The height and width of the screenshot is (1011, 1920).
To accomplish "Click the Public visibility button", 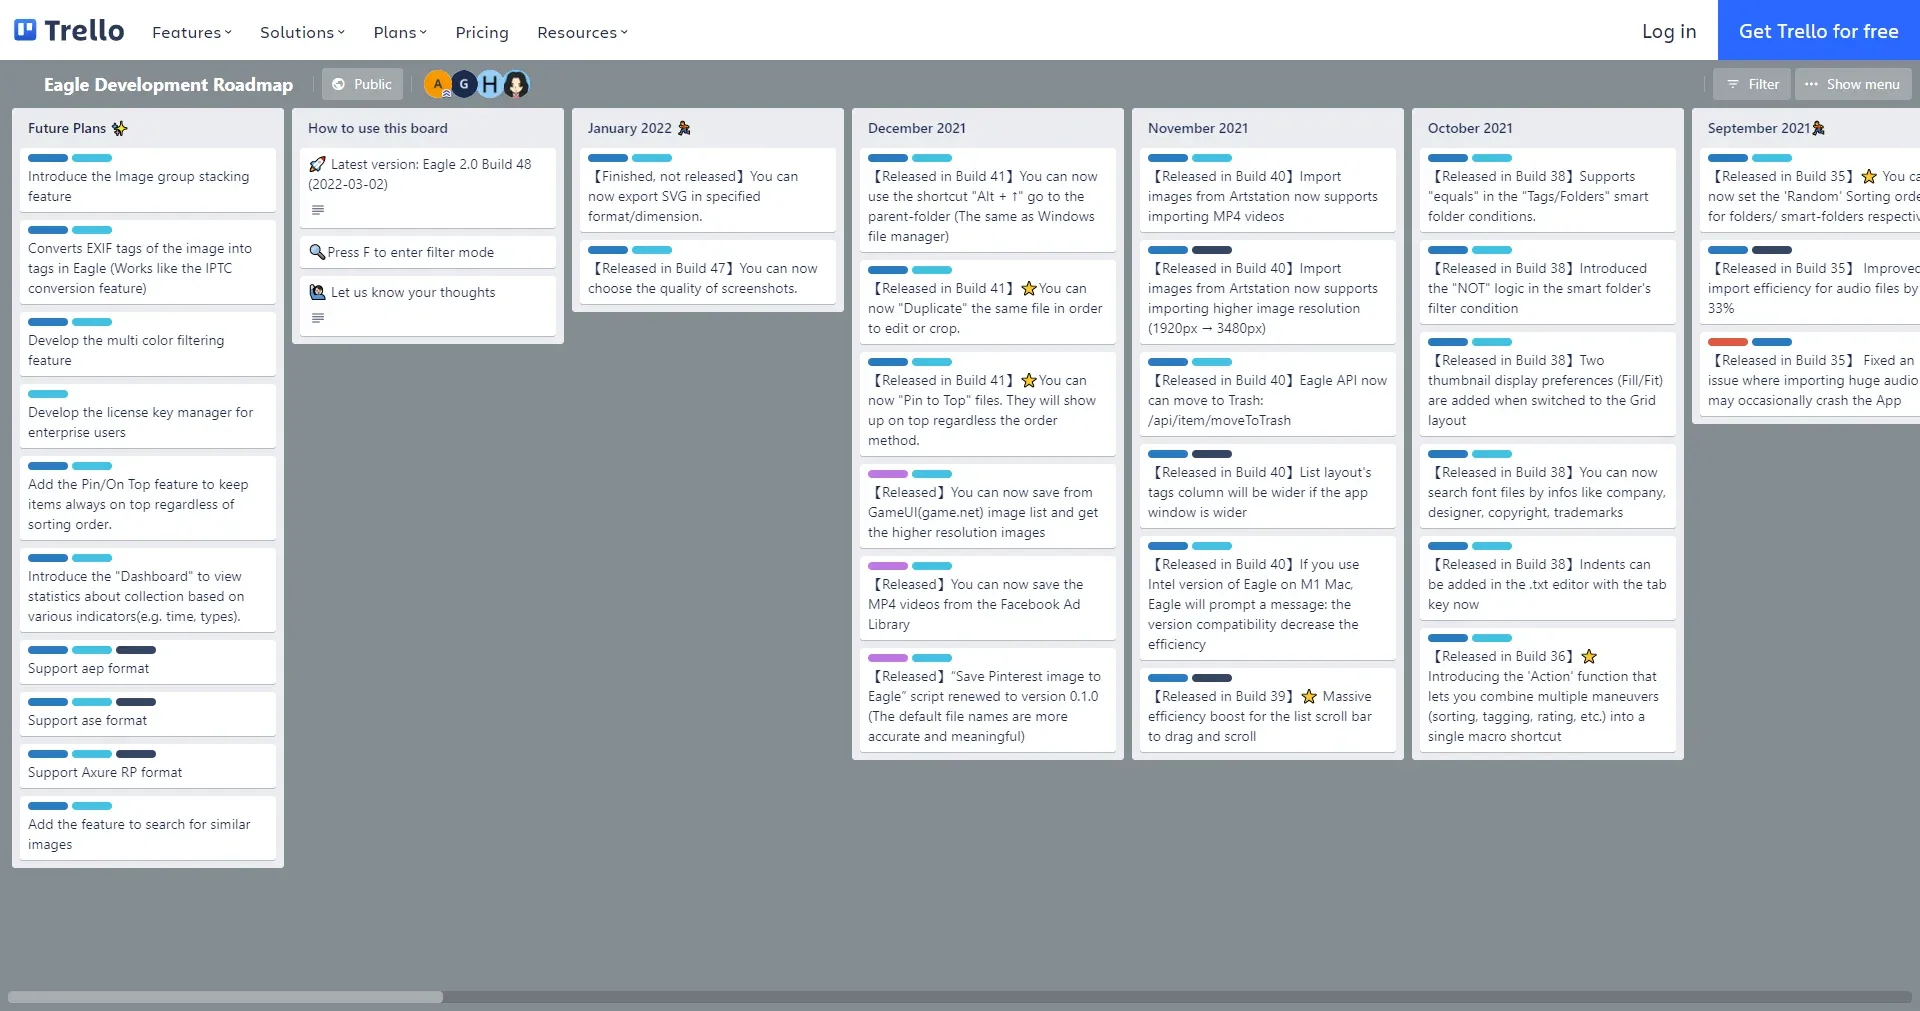I will click(x=362, y=84).
